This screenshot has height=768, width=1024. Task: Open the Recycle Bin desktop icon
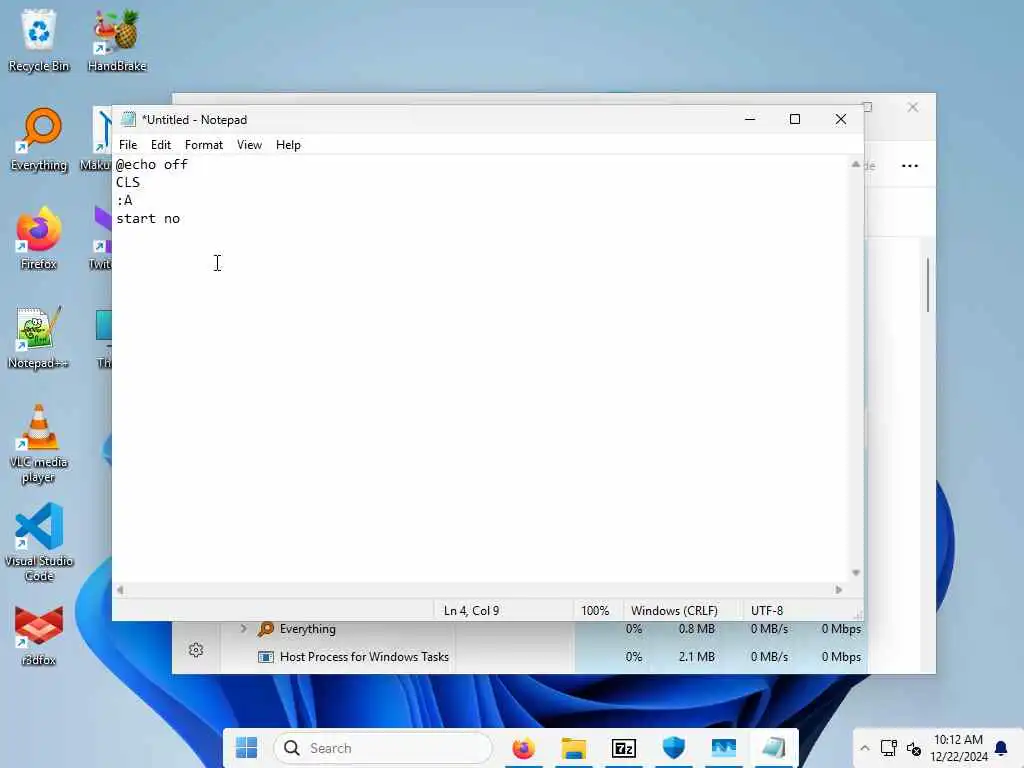(x=39, y=40)
